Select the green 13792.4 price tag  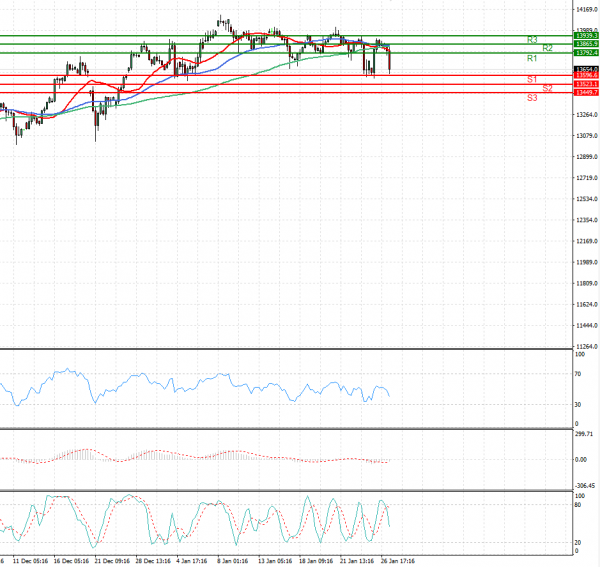[586, 53]
